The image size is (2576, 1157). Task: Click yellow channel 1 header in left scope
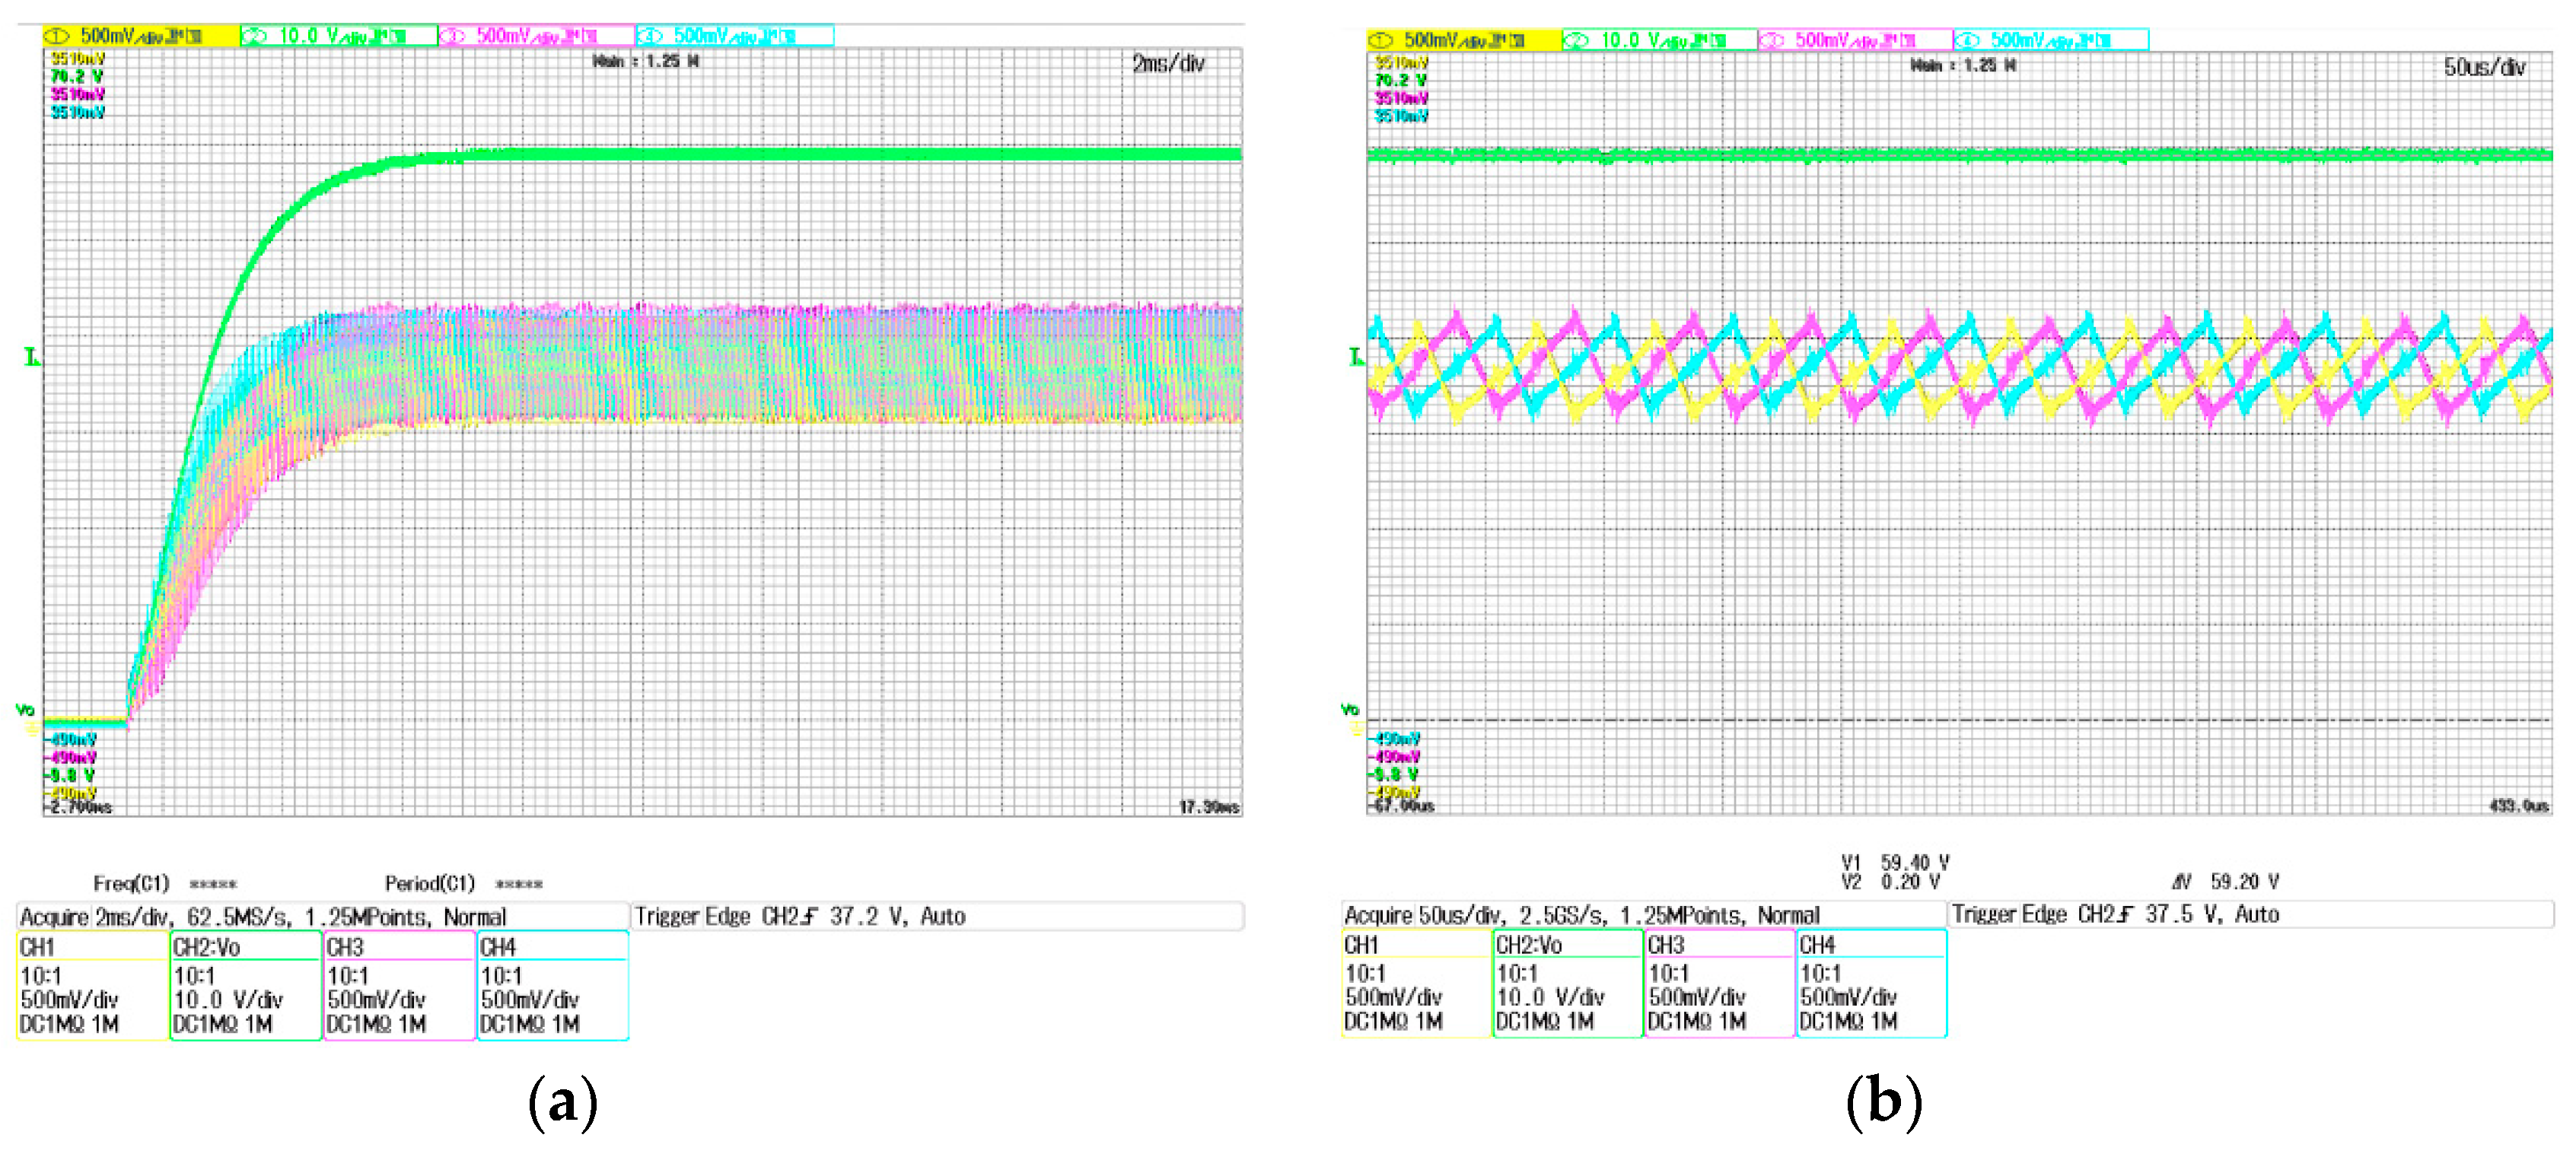(140, 36)
